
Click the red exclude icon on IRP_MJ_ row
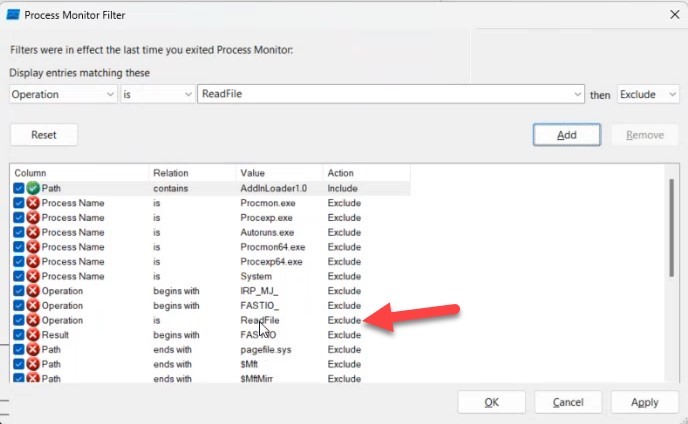[33, 291]
